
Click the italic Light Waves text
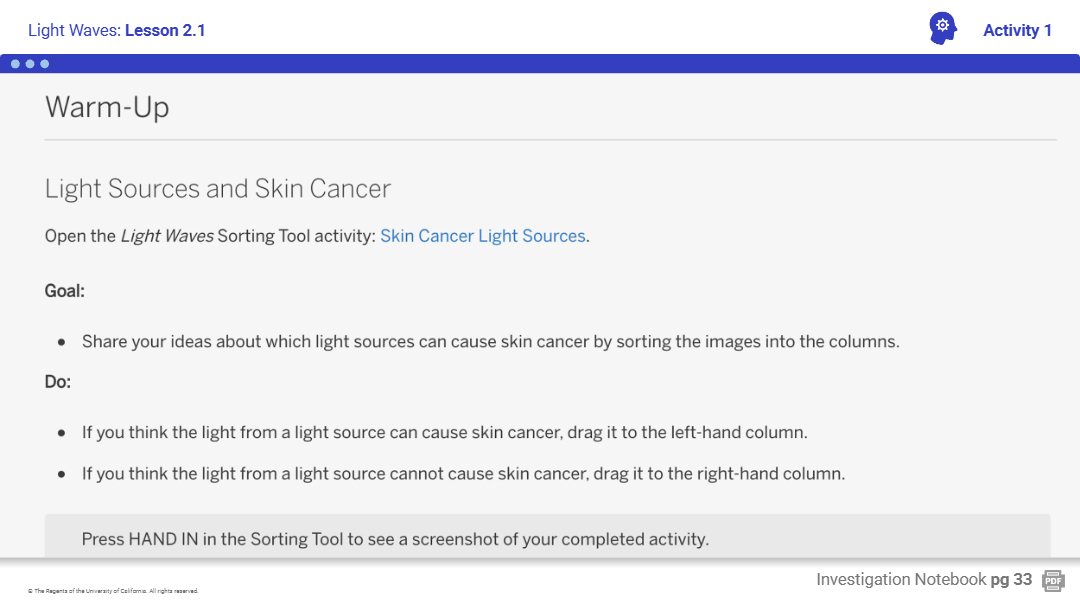point(166,236)
